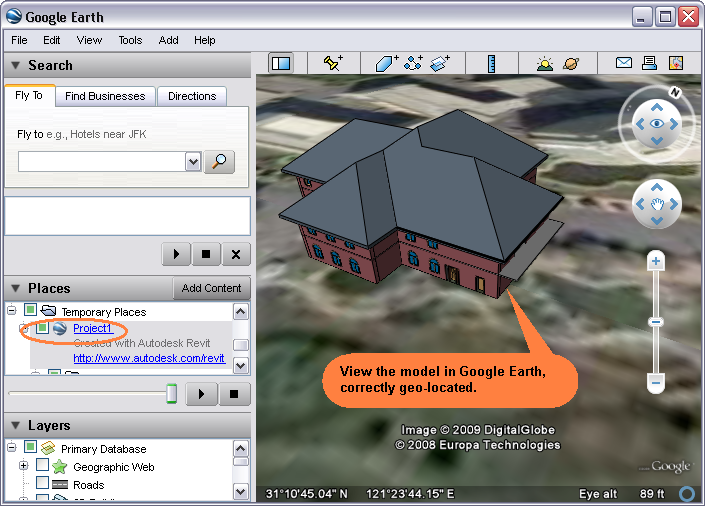Collapse the Places panel

coord(15,288)
